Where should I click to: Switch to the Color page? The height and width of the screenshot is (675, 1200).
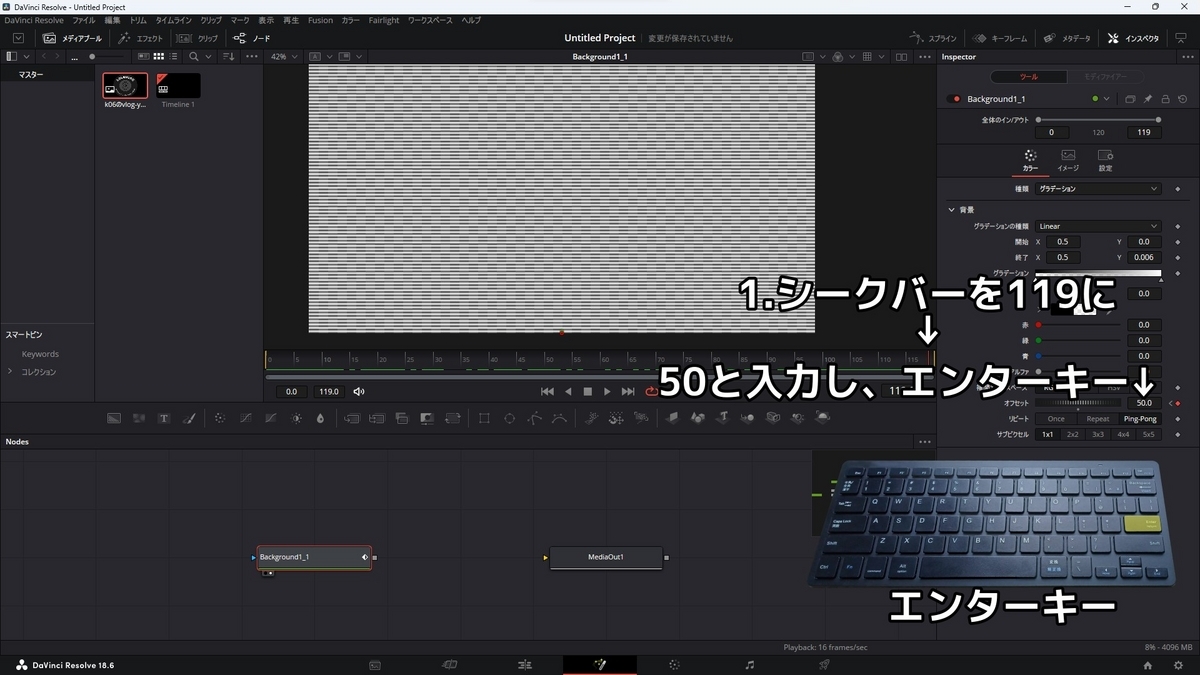[x=675, y=664]
